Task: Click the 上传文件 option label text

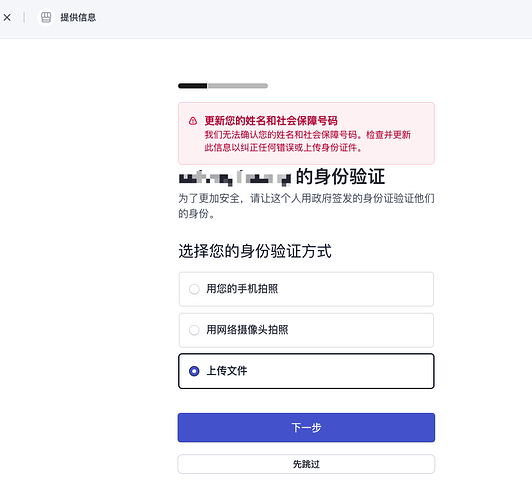Action: (x=227, y=371)
